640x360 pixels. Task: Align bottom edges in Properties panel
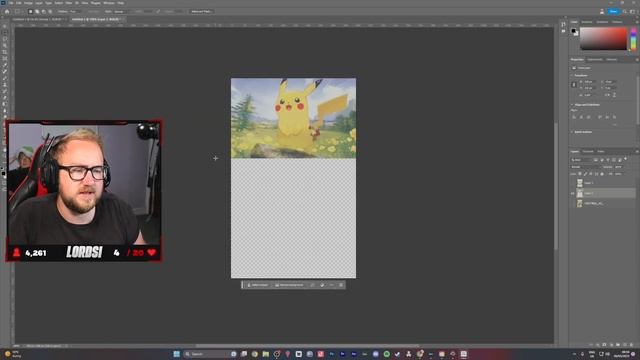[x=614, y=117]
